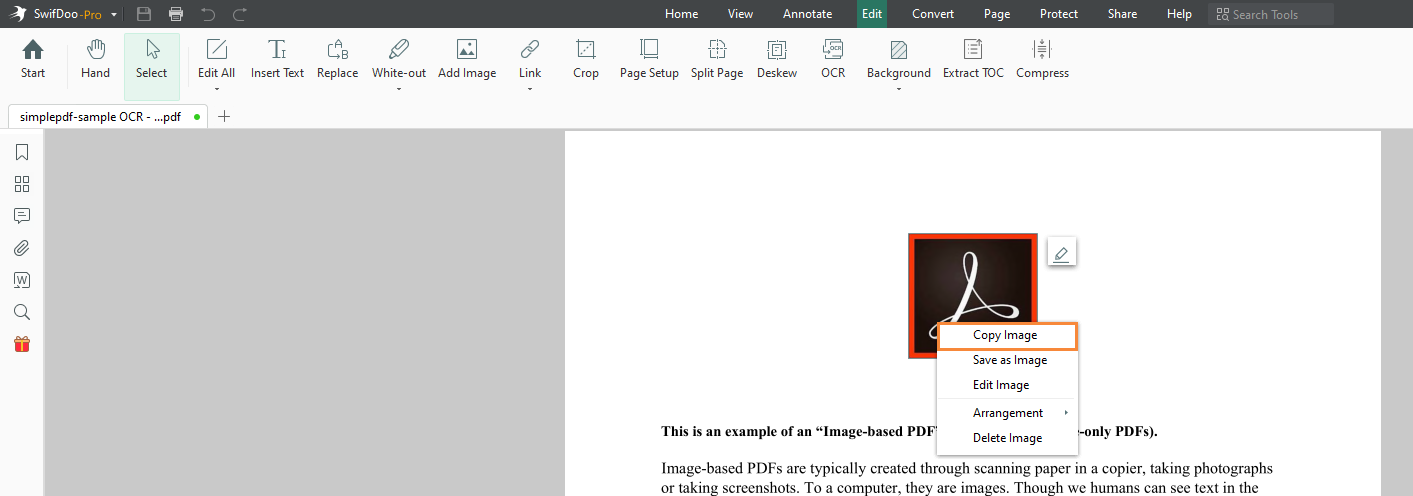Select the Edit ribbon tab
1413x496 pixels.
(x=872, y=14)
